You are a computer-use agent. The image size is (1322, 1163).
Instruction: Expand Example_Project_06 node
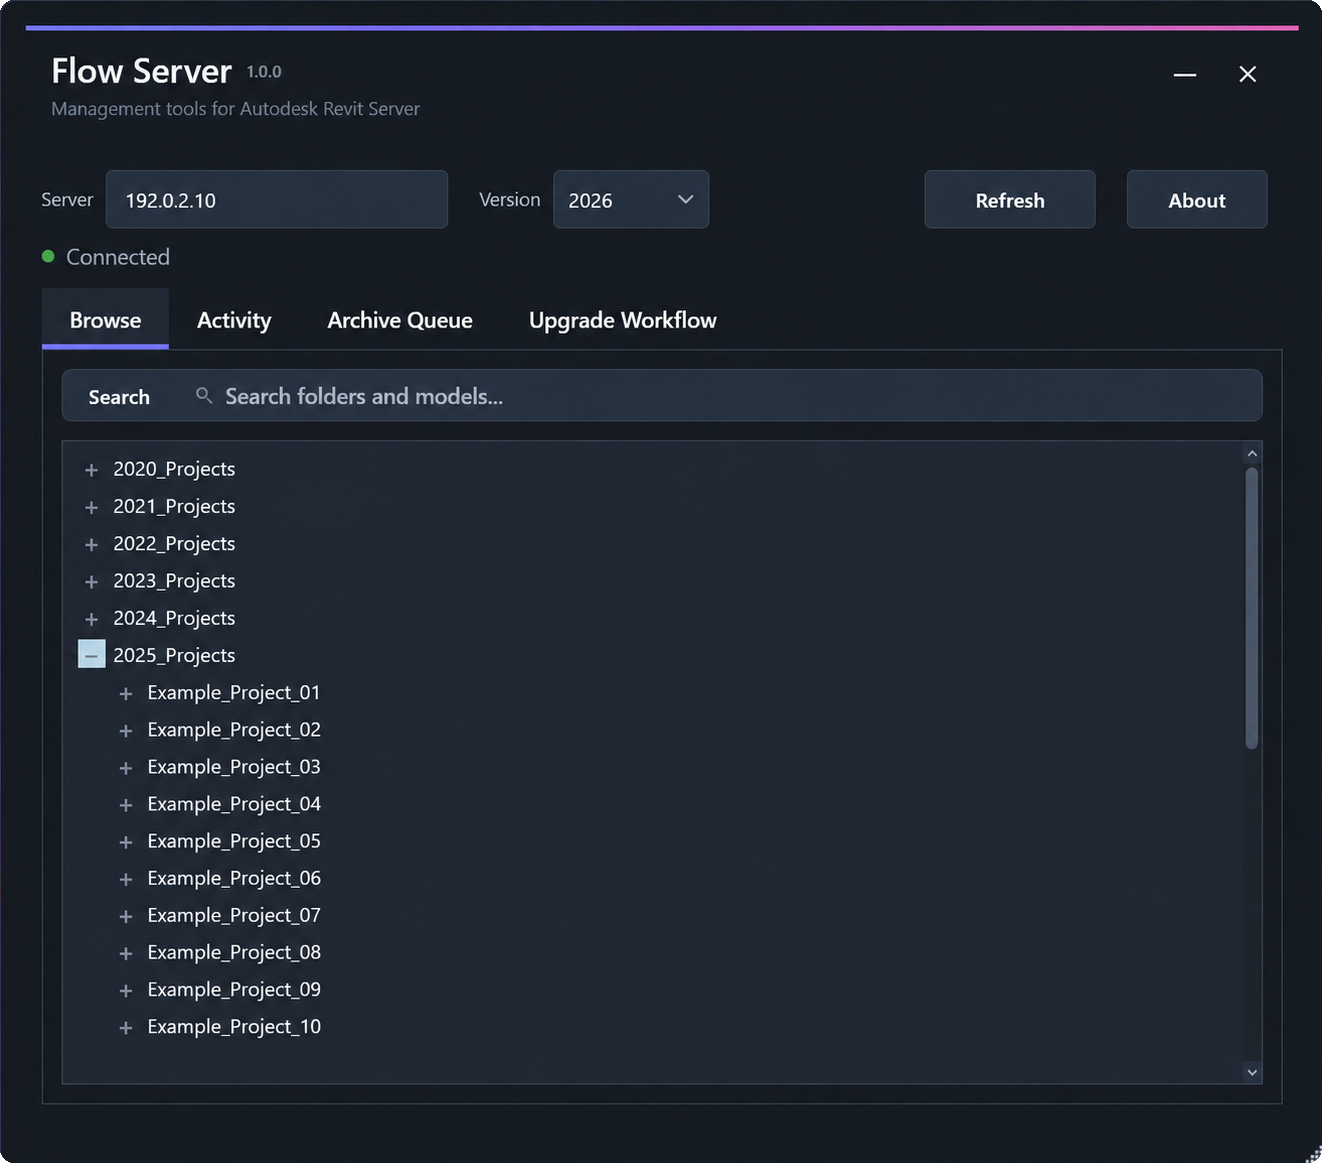(126, 879)
